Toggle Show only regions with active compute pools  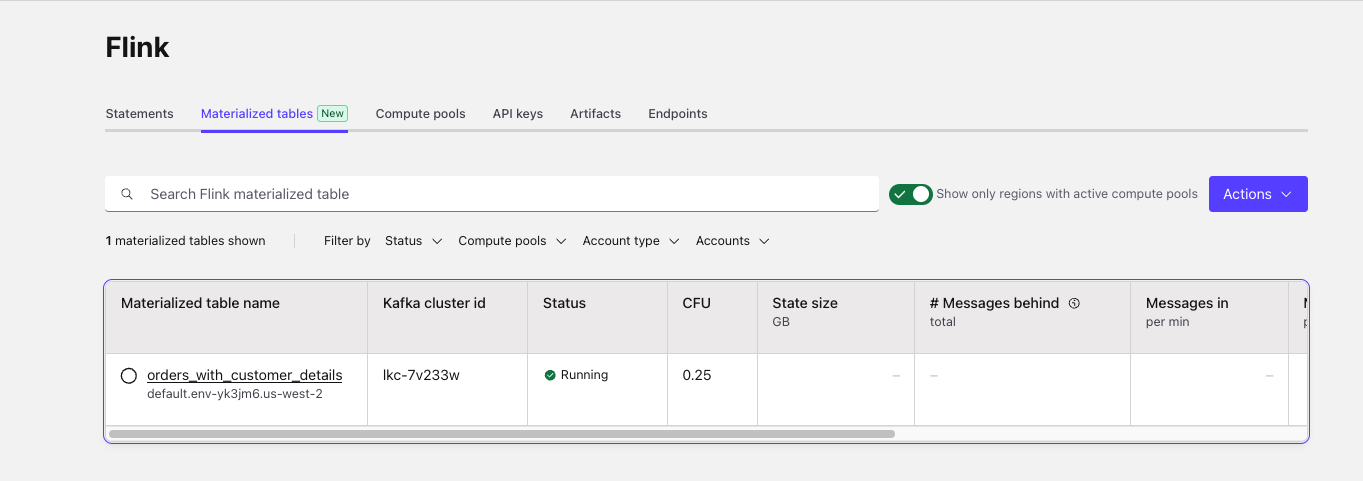pyautogui.click(x=911, y=194)
